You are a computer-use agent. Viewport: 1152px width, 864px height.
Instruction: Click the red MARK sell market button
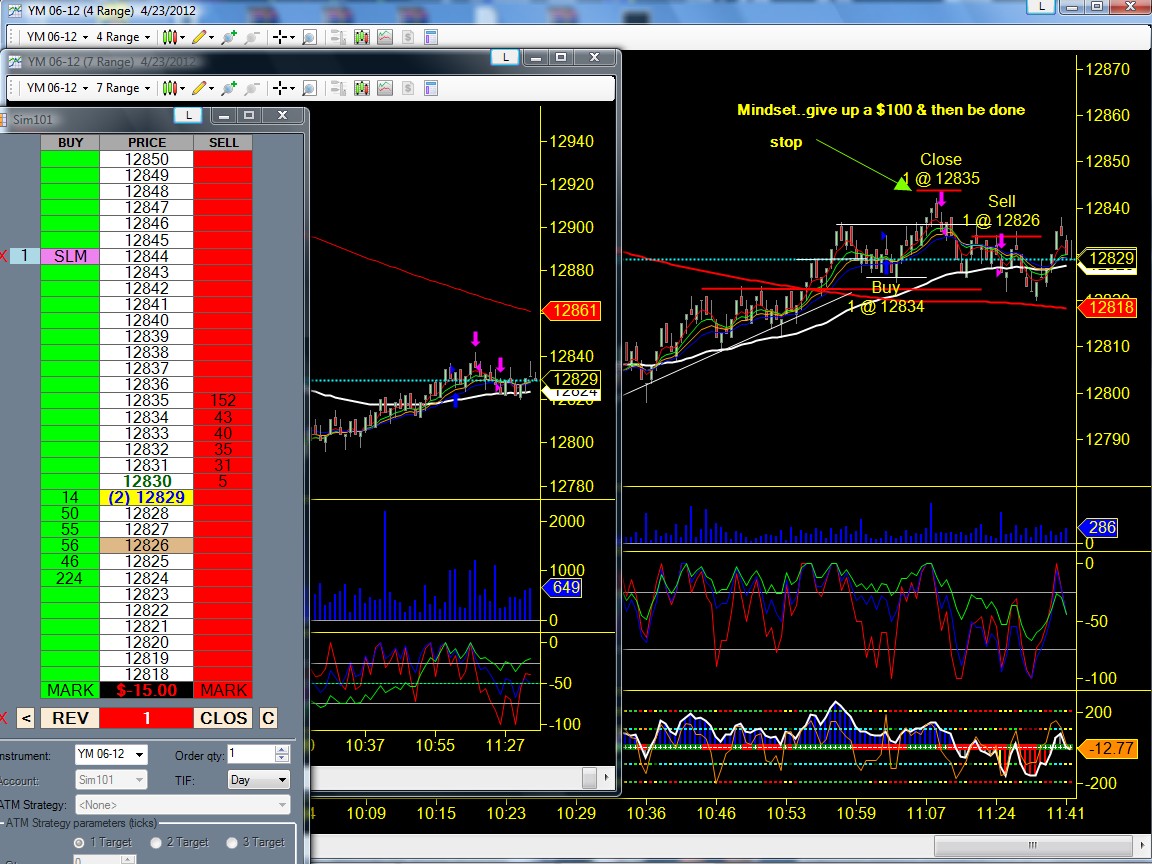tap(223, 690)
